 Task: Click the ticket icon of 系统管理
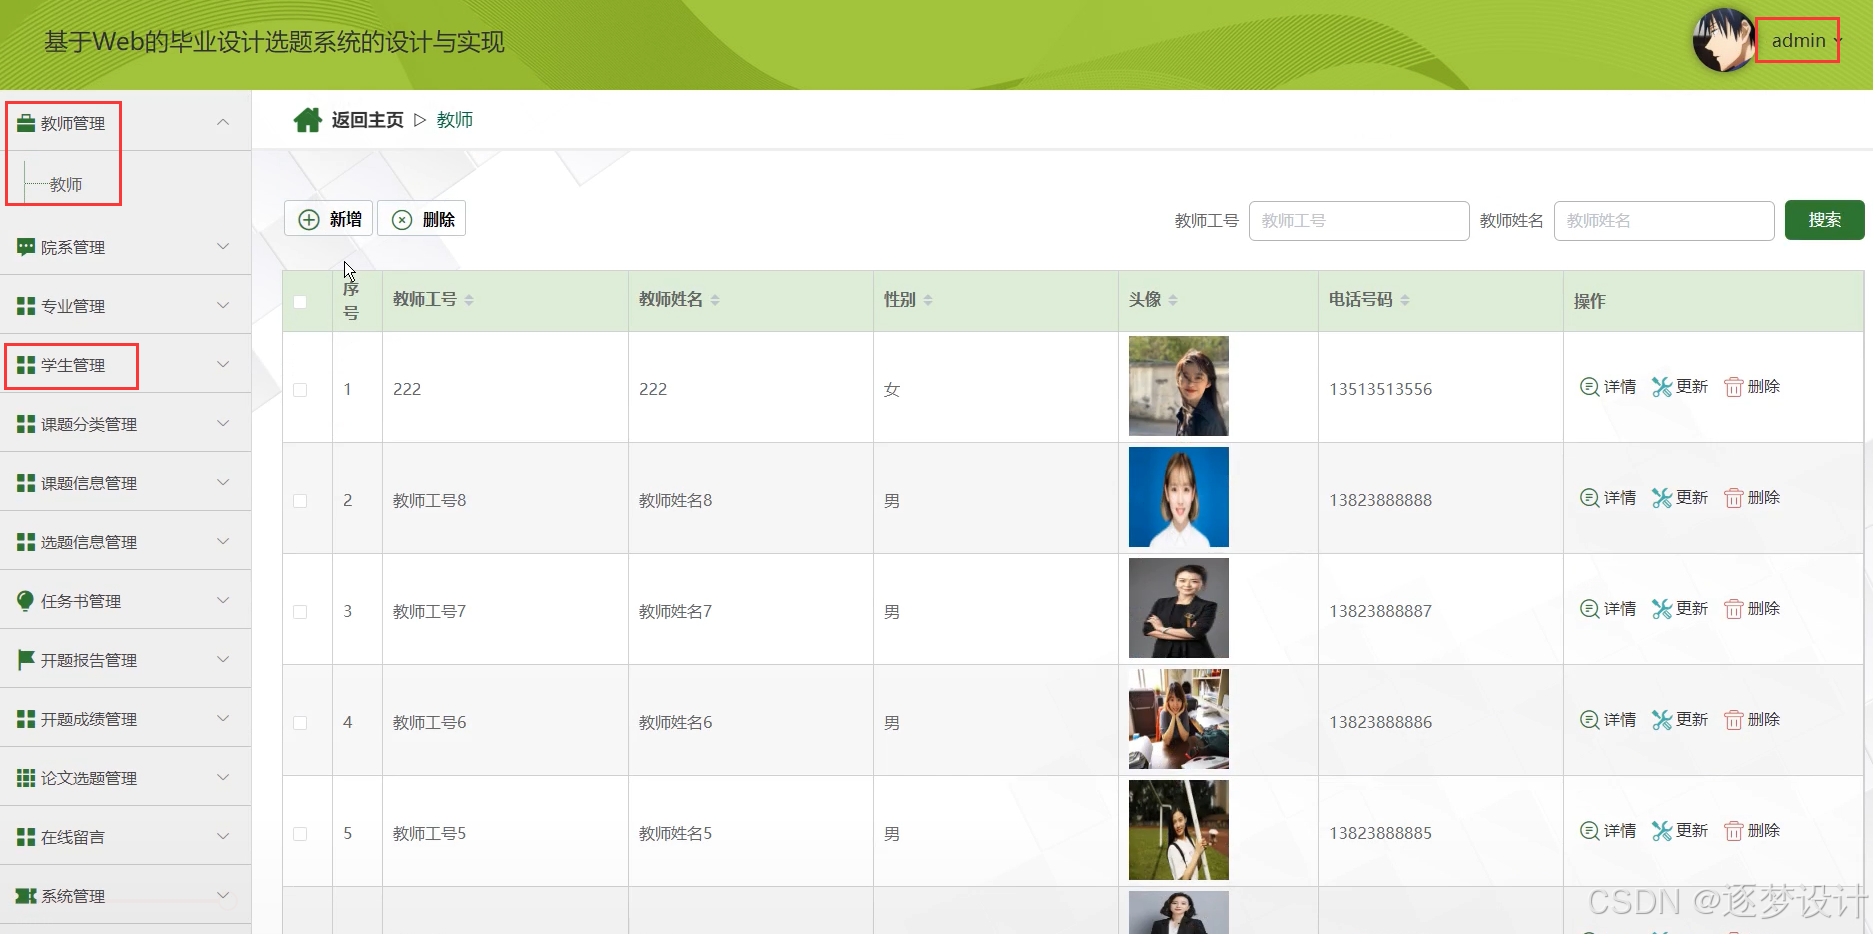tap(26, 896)
